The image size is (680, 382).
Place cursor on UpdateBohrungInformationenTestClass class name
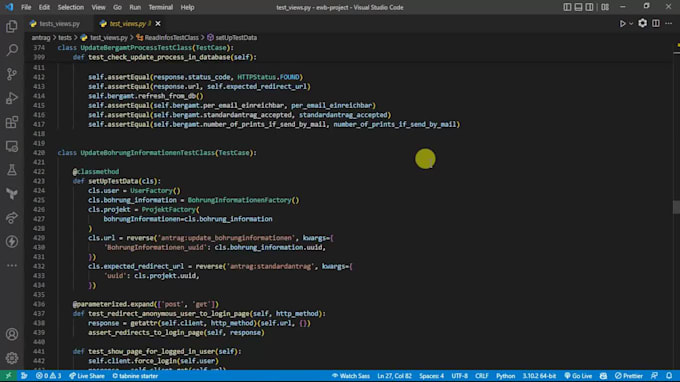[x=147, y=153]
